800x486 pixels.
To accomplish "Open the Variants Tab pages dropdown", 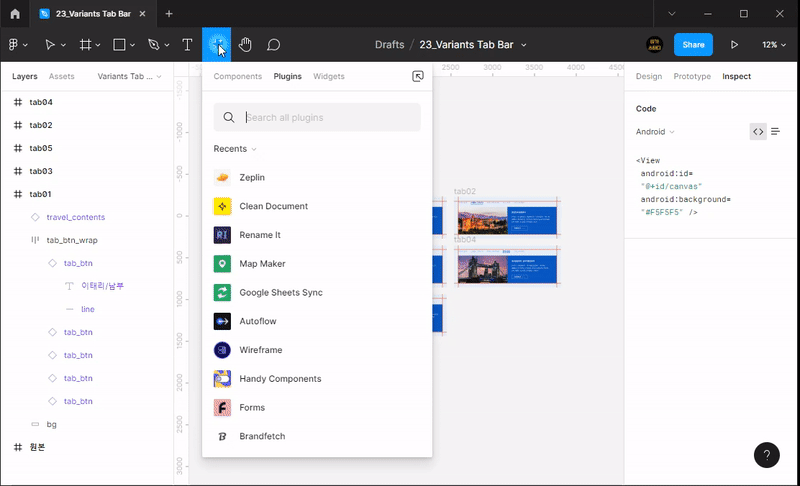I will [x=130, y=76].
